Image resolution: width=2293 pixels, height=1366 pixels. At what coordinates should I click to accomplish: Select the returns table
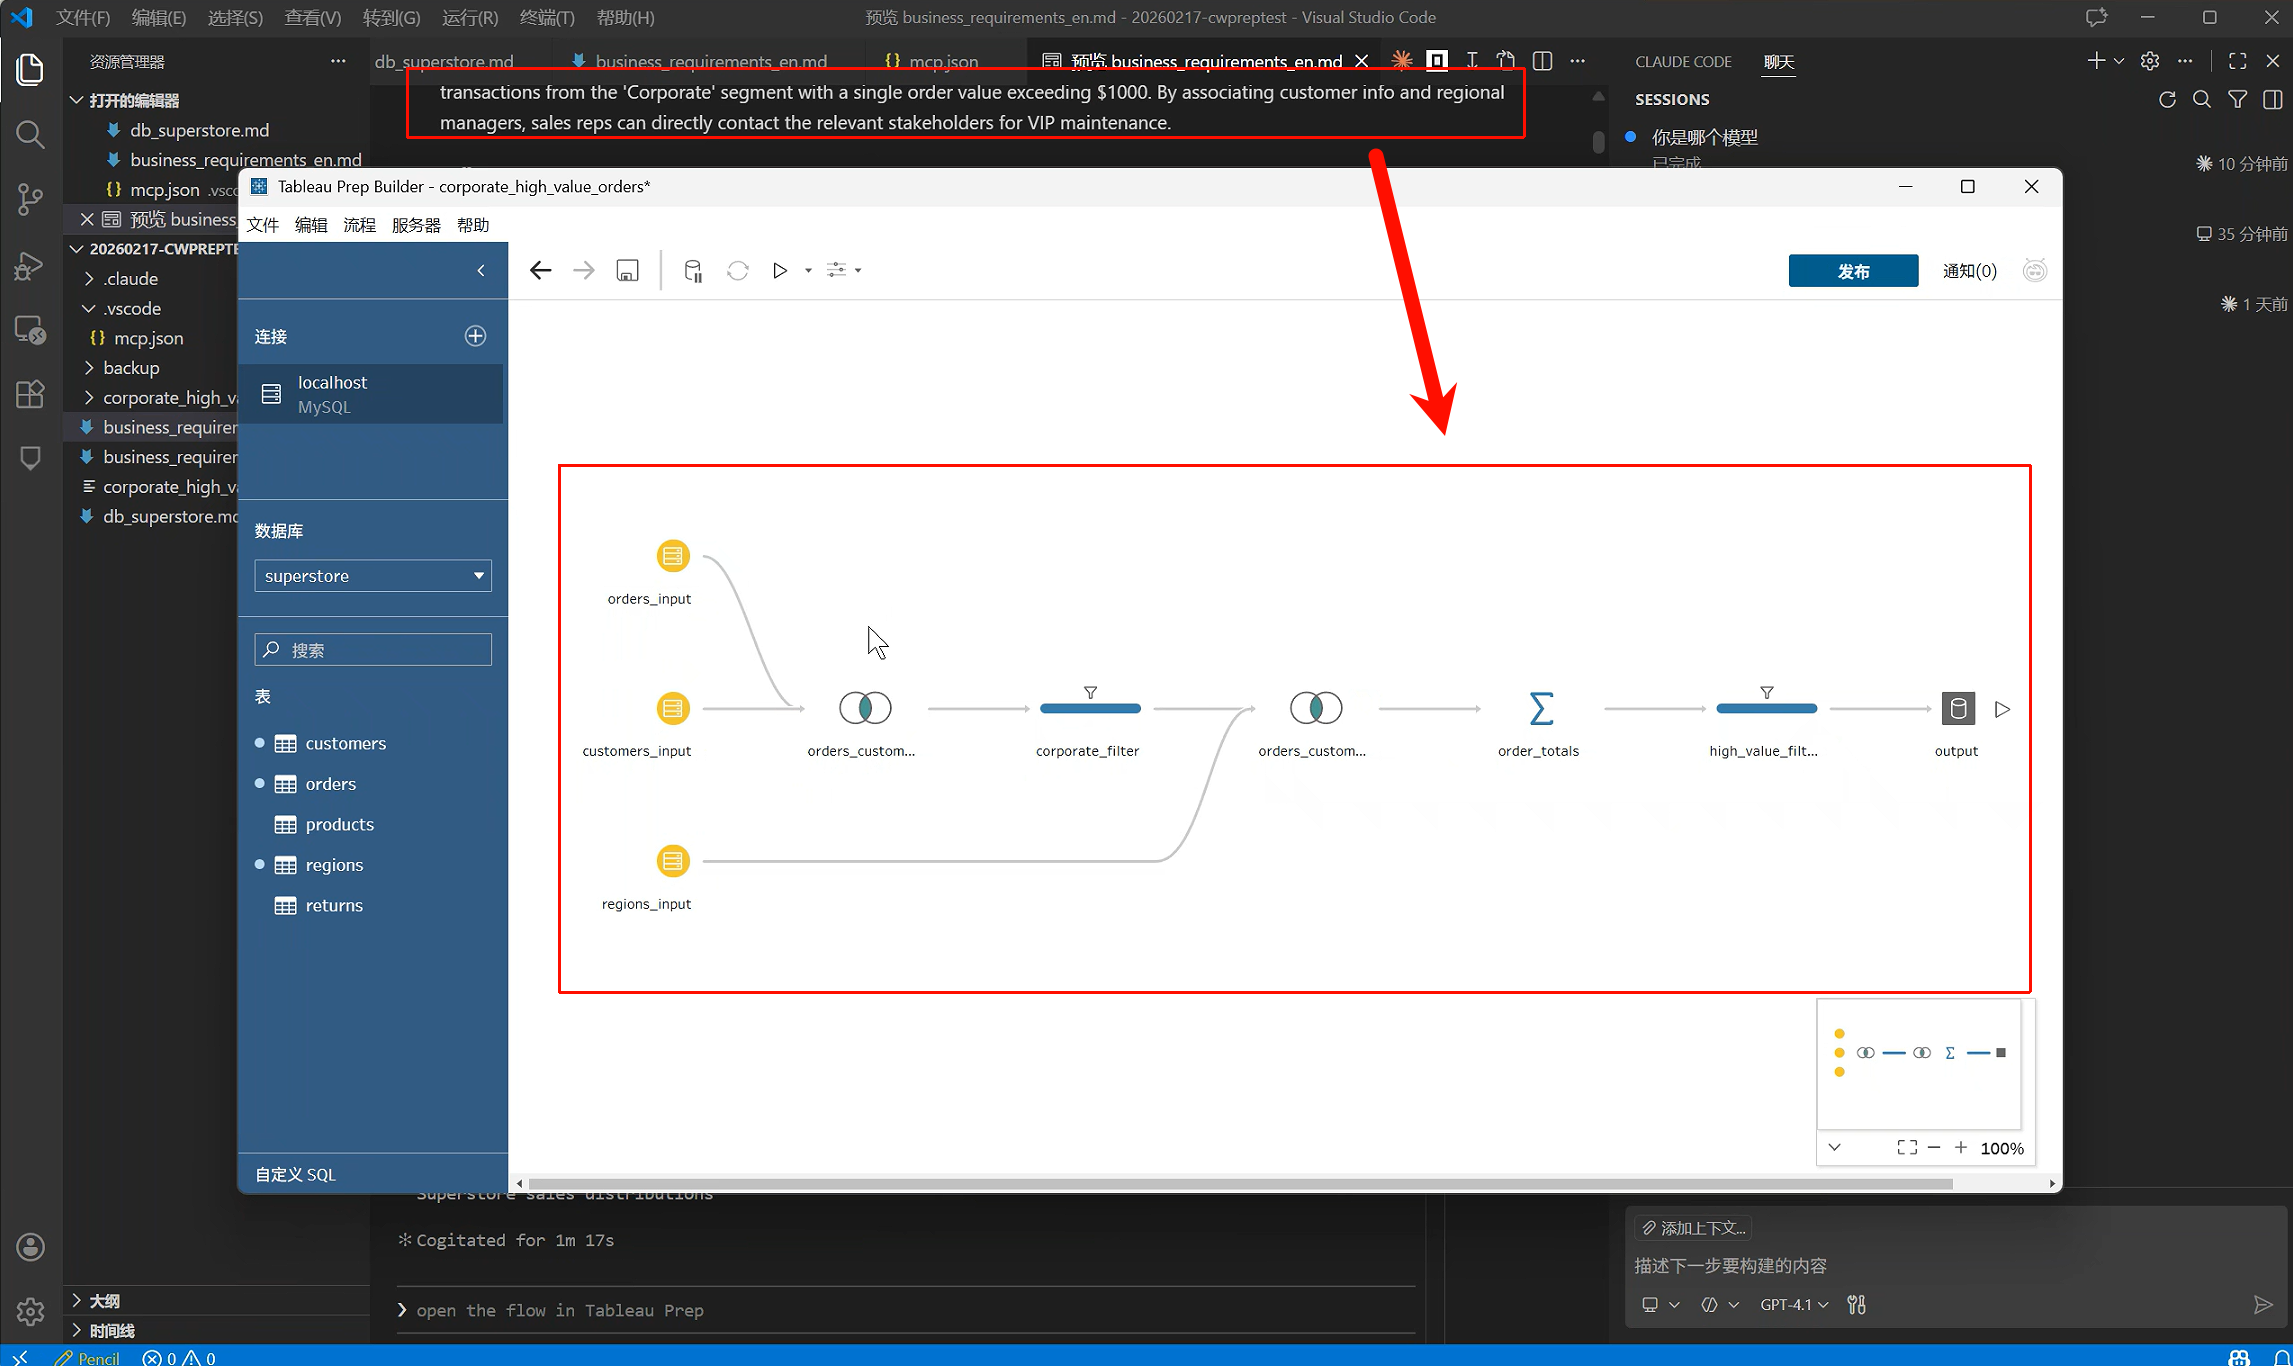(334, 905)
